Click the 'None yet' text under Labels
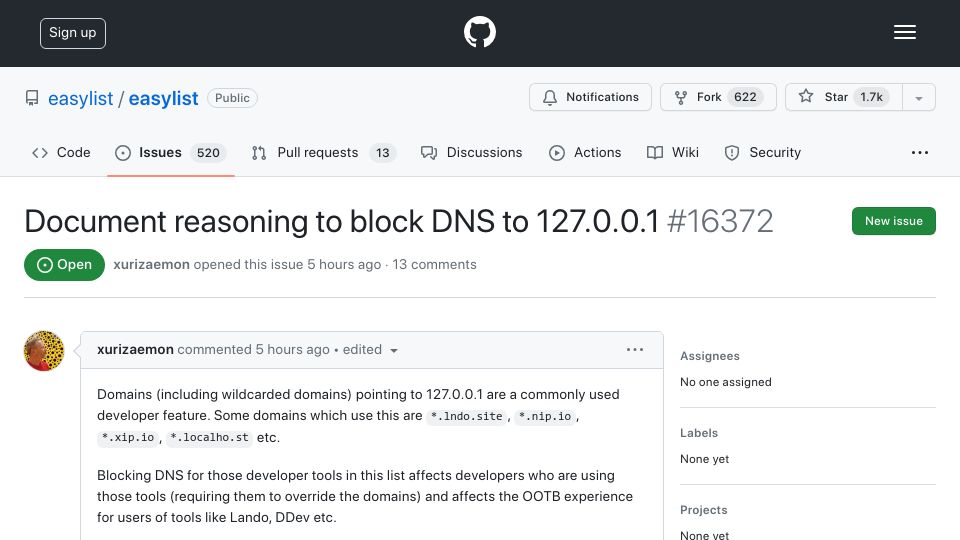960x540 pixels. (704, 459)
